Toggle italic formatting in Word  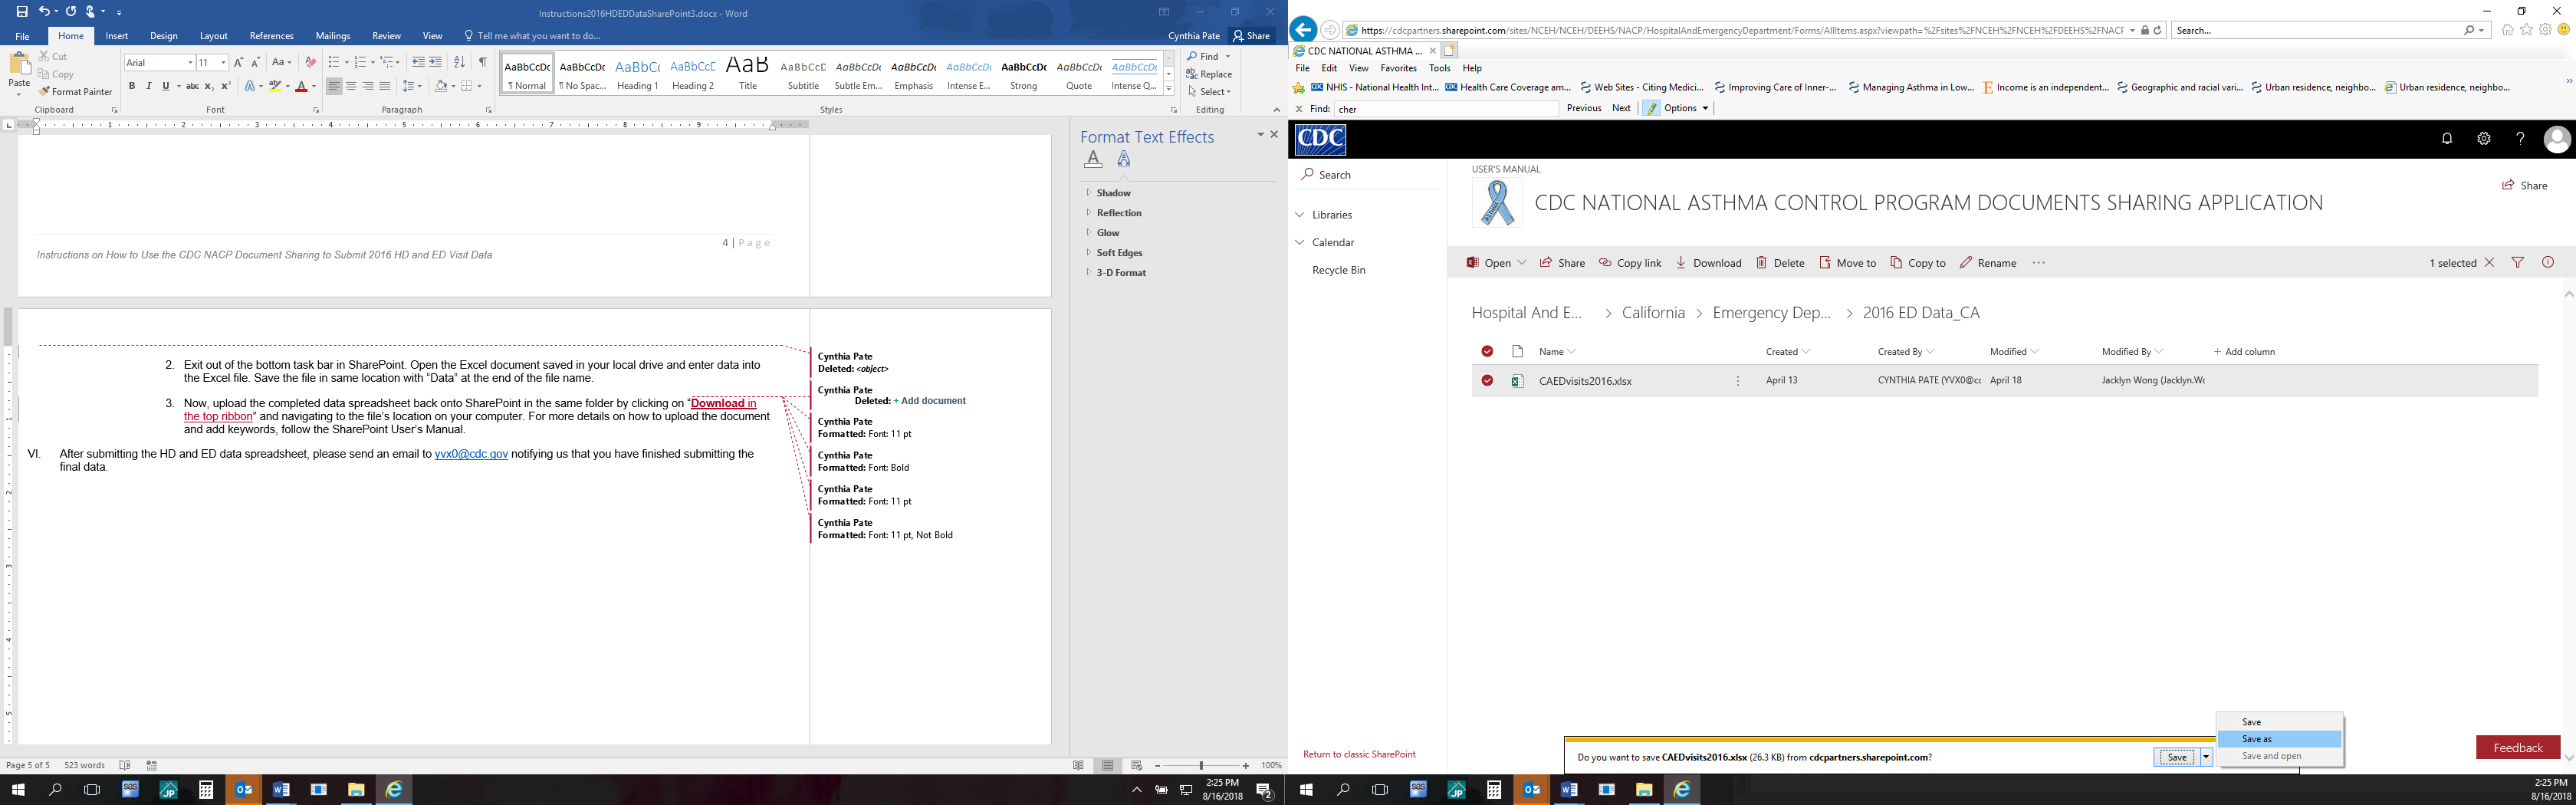tap(149, 87)
